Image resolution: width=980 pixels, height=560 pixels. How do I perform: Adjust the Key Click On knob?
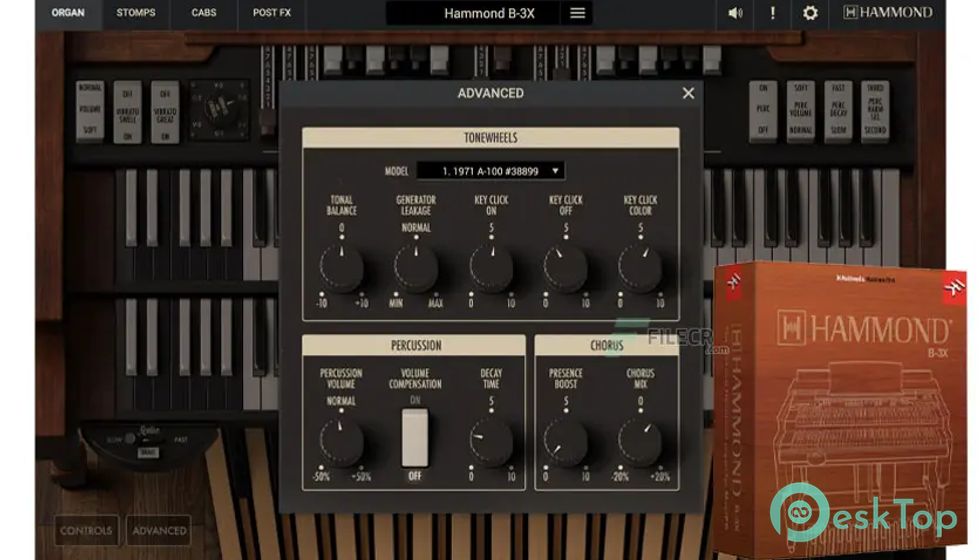491,269
